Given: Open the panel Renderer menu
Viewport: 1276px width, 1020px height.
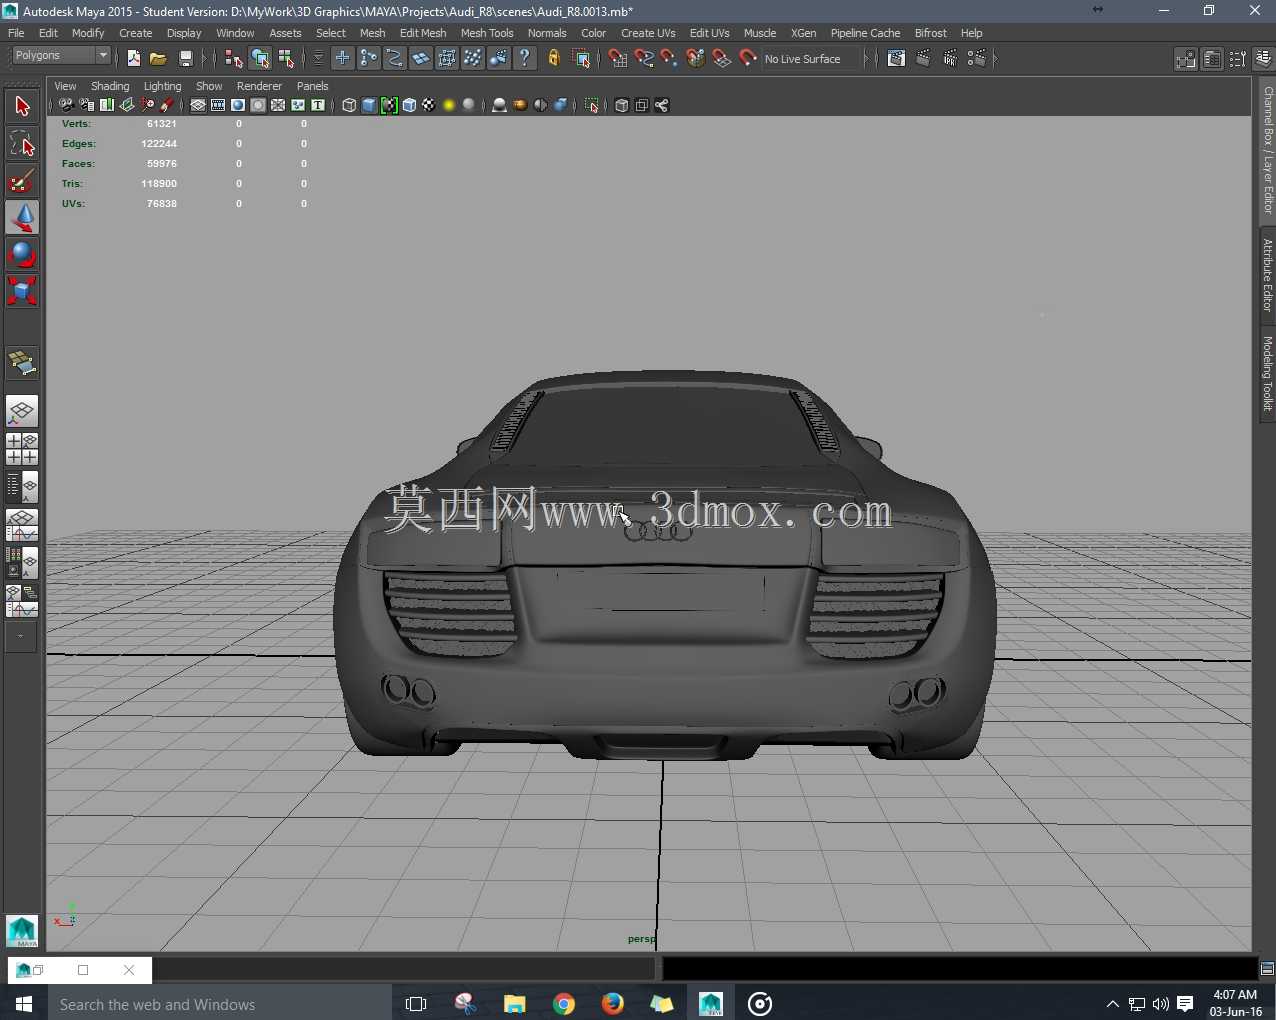Looking at the screenshot, I should tap(259, 86).
